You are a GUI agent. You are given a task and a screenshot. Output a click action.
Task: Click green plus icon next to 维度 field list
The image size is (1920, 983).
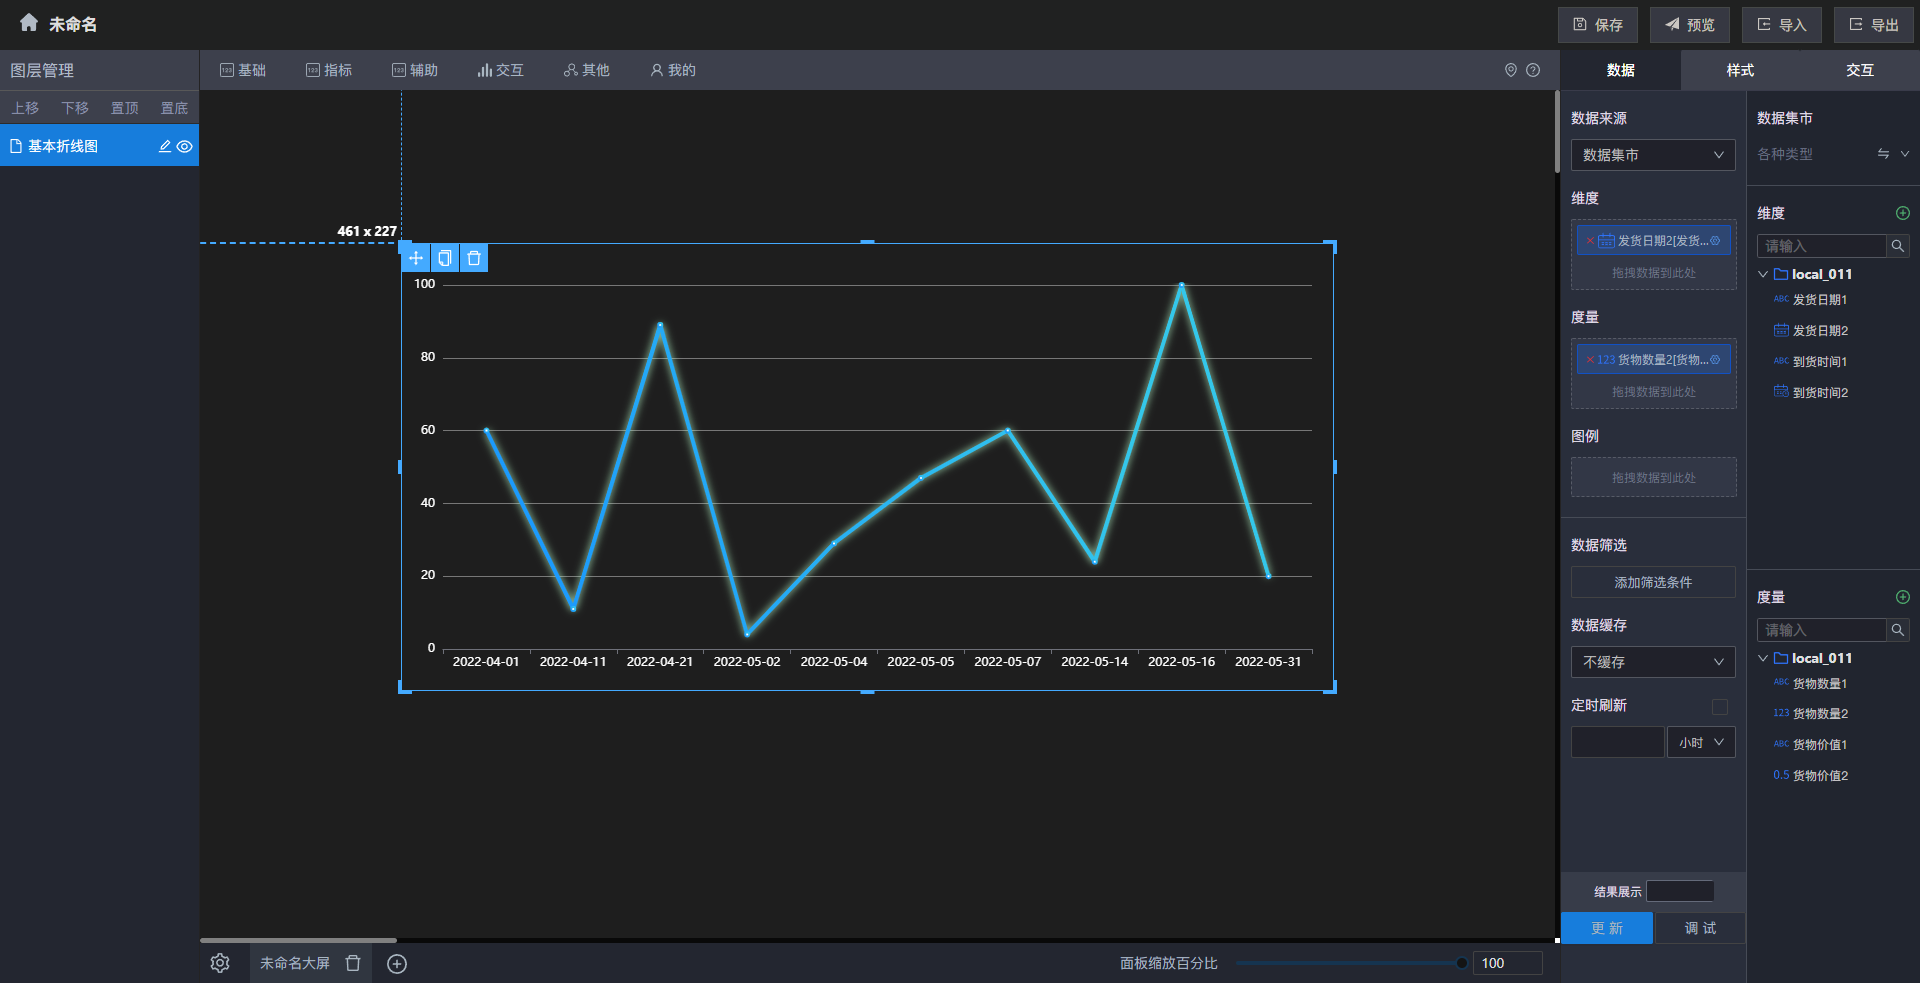1902,213
